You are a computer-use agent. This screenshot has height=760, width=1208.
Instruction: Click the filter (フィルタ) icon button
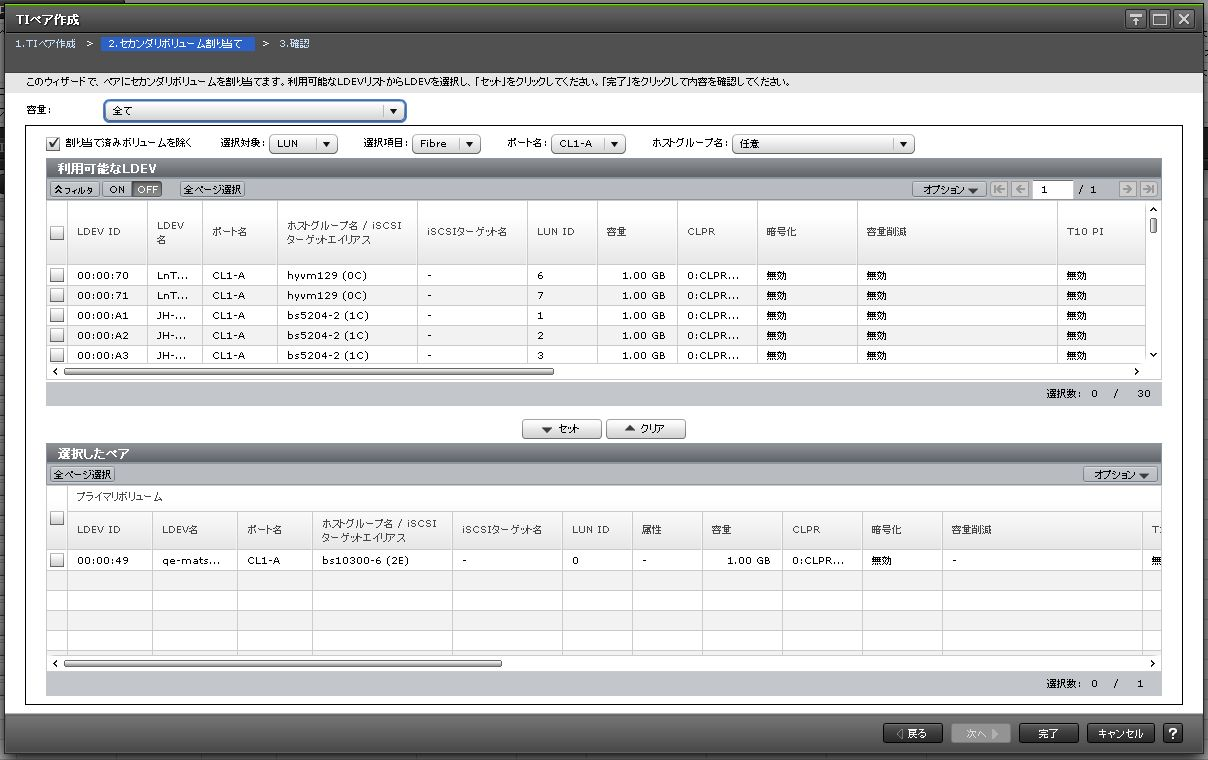74,189
